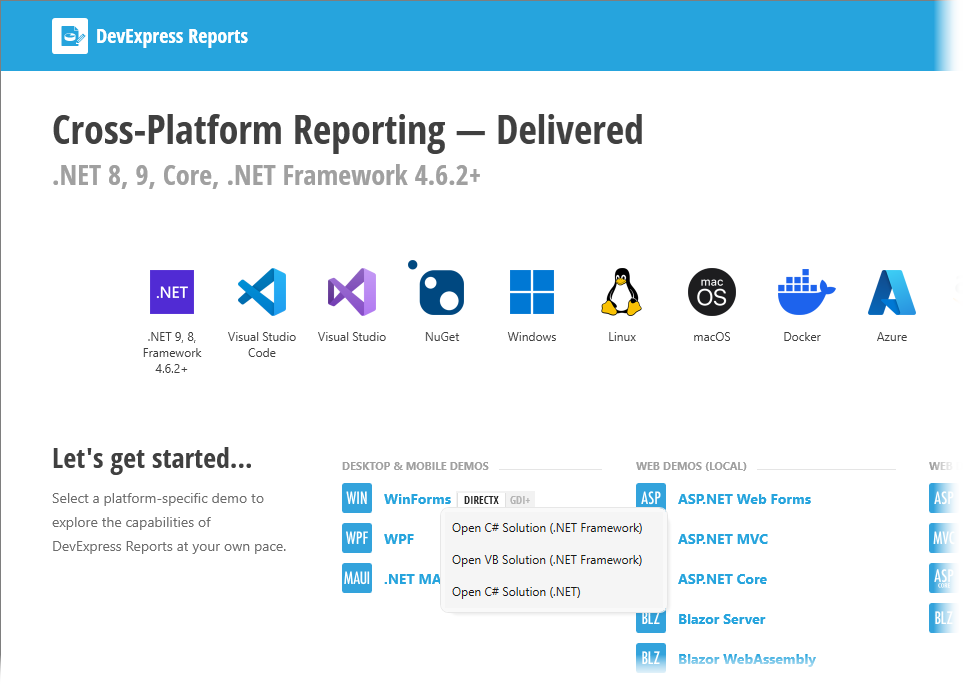Open the Blazor WebAssembly demo
Screen dimensions: 964x685
747,659
